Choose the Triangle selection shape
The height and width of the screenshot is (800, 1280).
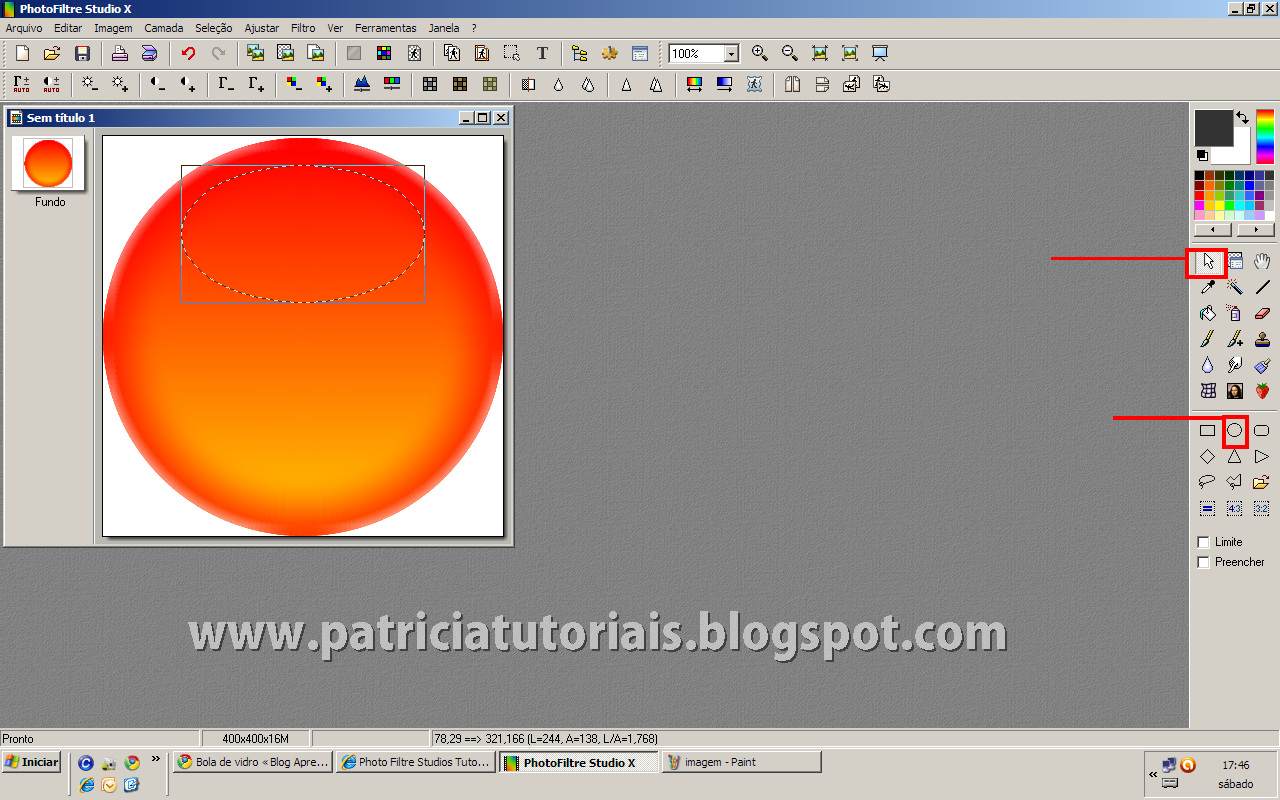click(1235, 456)
